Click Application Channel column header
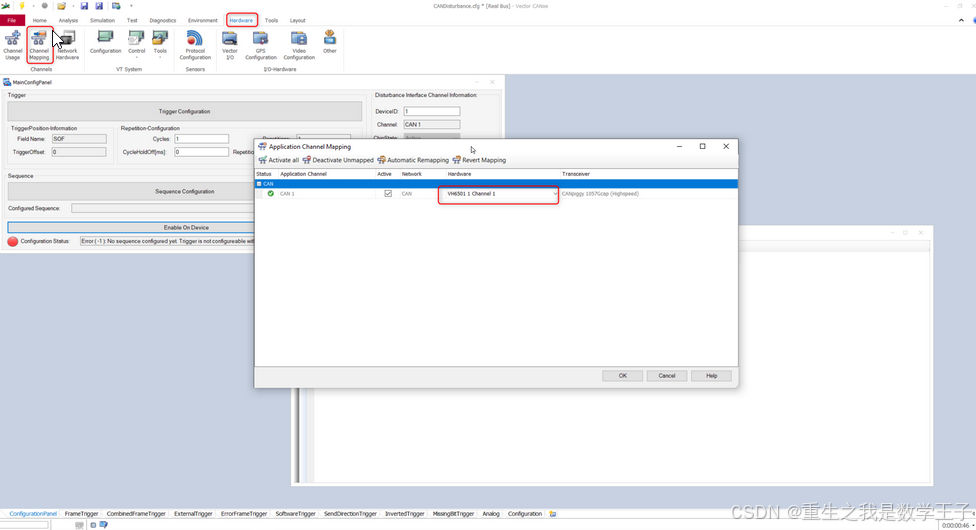Screen dimensions: 976x530 (326, 174)
